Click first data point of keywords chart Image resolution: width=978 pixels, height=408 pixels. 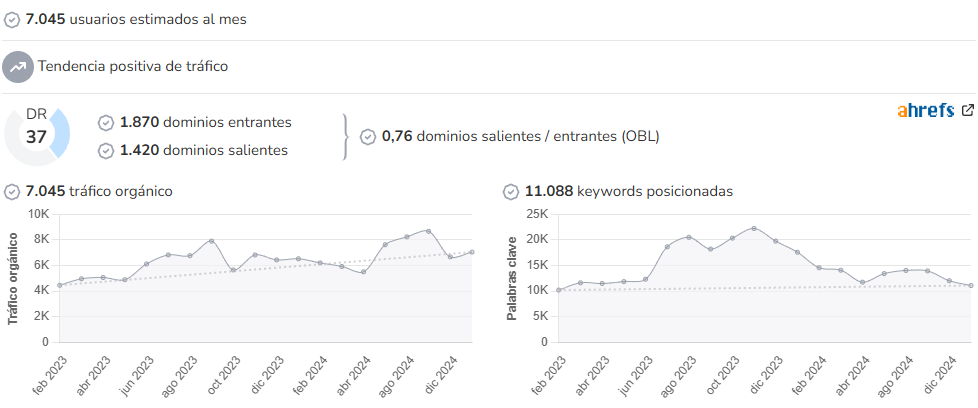click(x=559, y=290)
